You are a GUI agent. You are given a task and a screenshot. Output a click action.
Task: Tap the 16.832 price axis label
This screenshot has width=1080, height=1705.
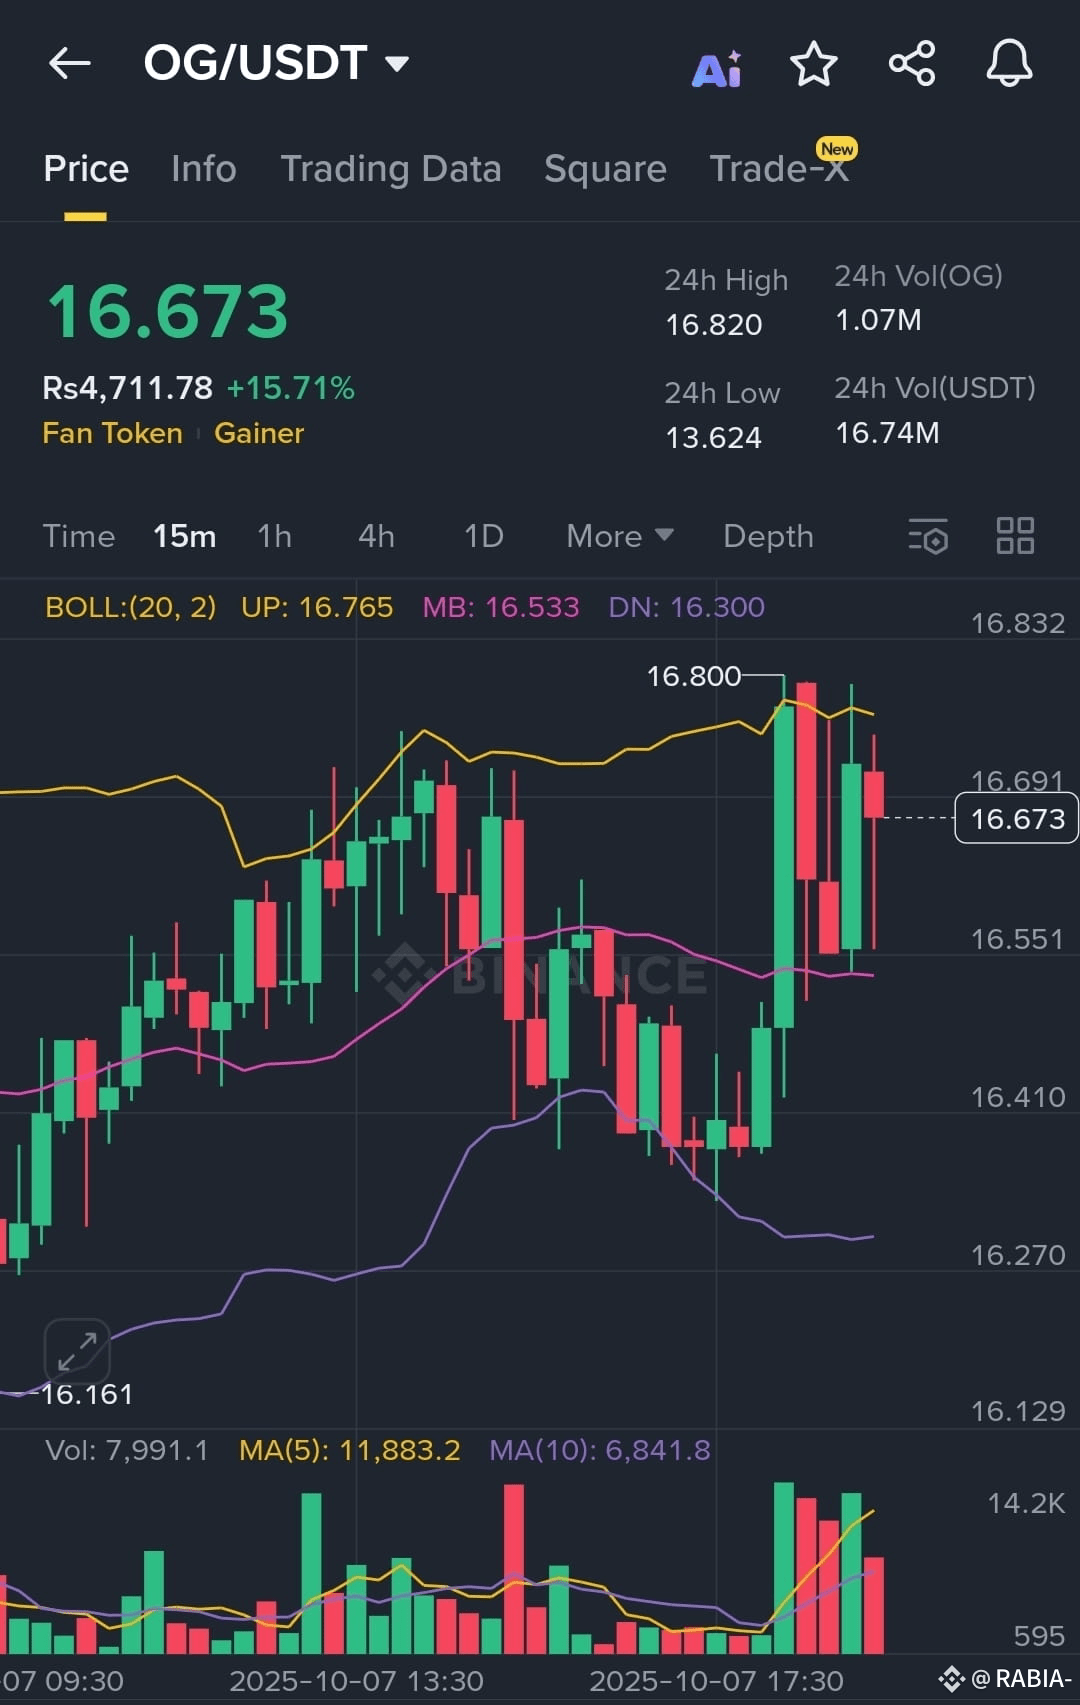[x=1018, y=623]
